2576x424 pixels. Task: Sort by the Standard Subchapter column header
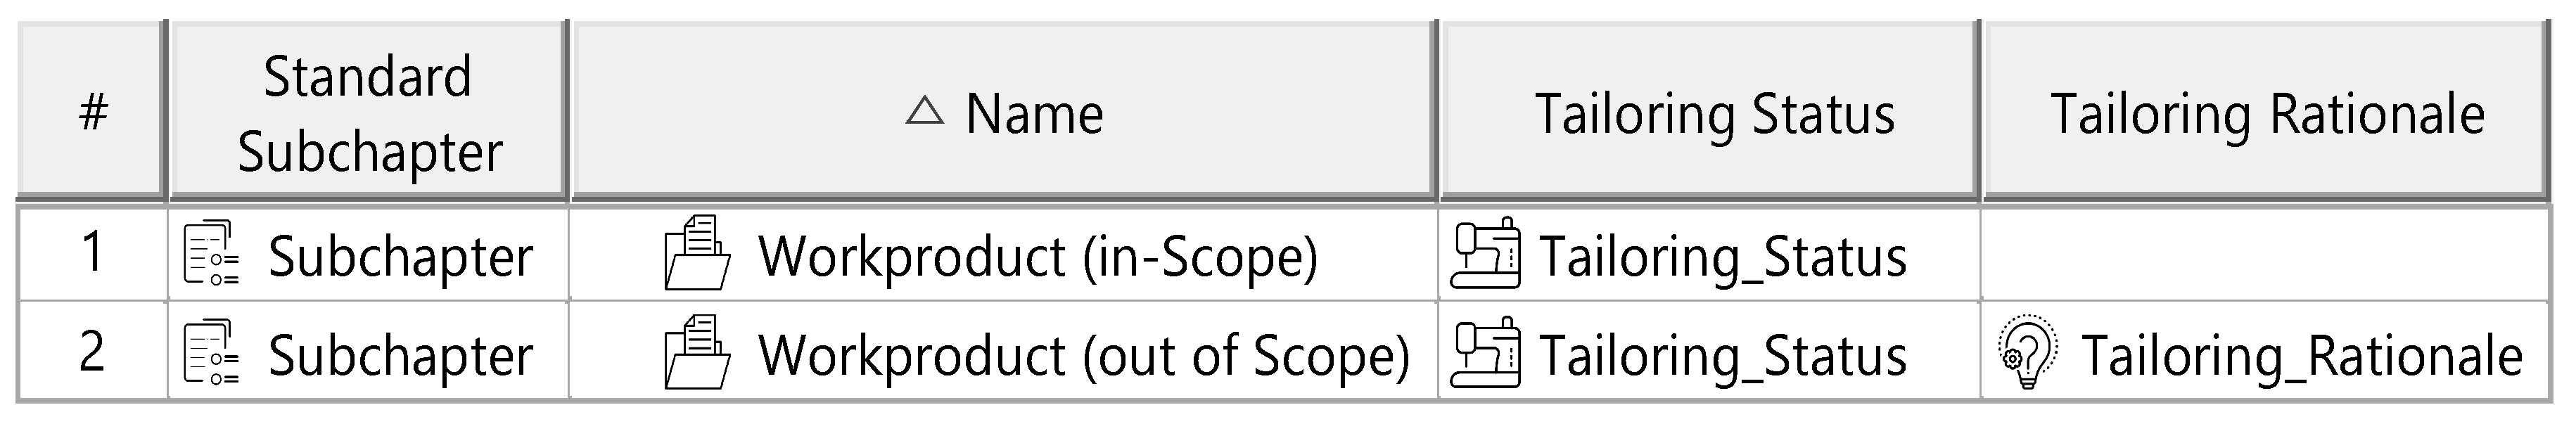pyautogui.click(x=368, y=113)
